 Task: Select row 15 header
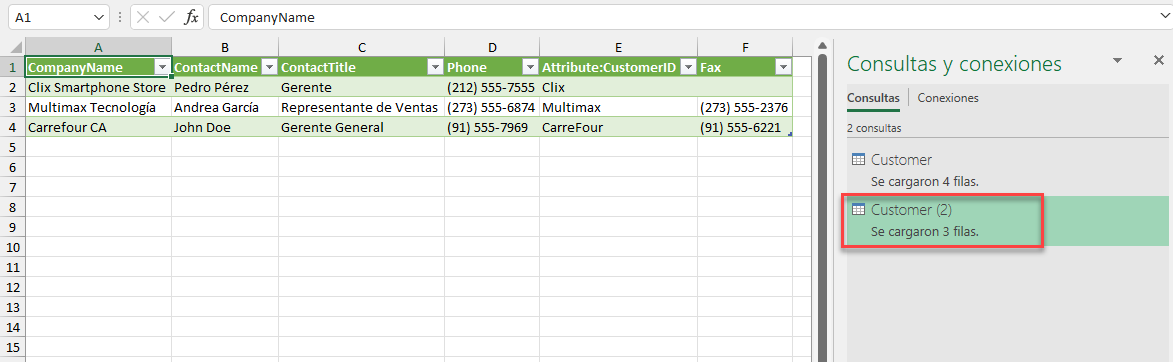click(12, 348)
